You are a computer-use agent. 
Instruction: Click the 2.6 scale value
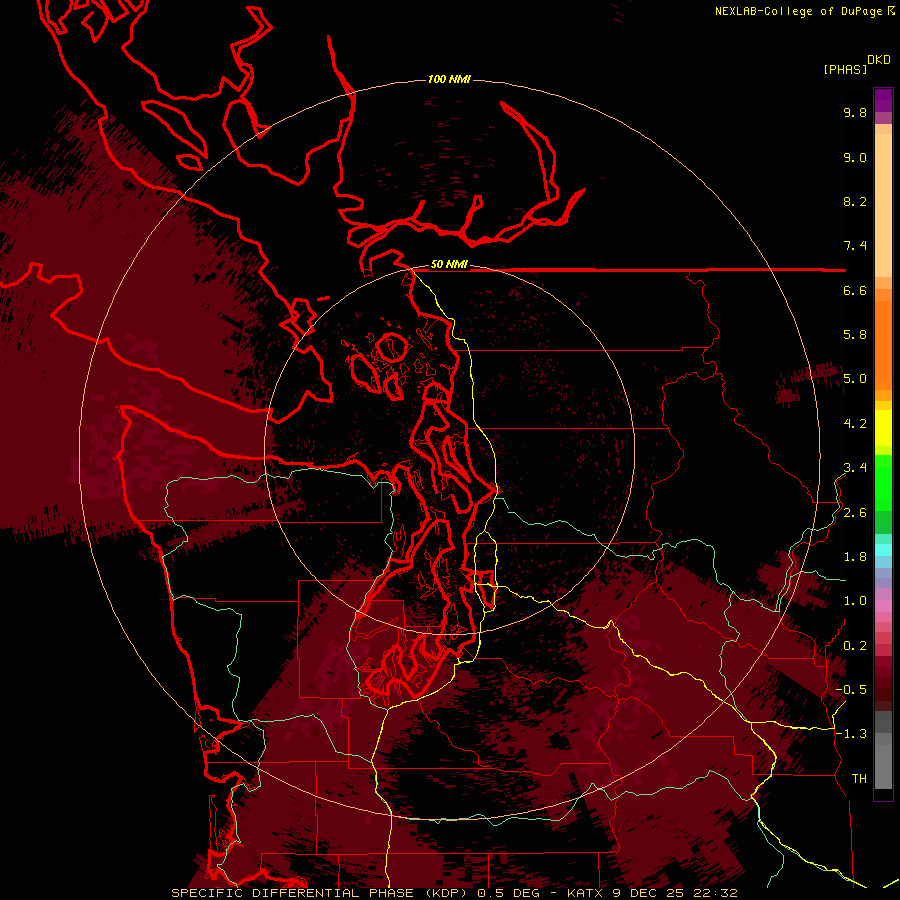tap(855, 513)
